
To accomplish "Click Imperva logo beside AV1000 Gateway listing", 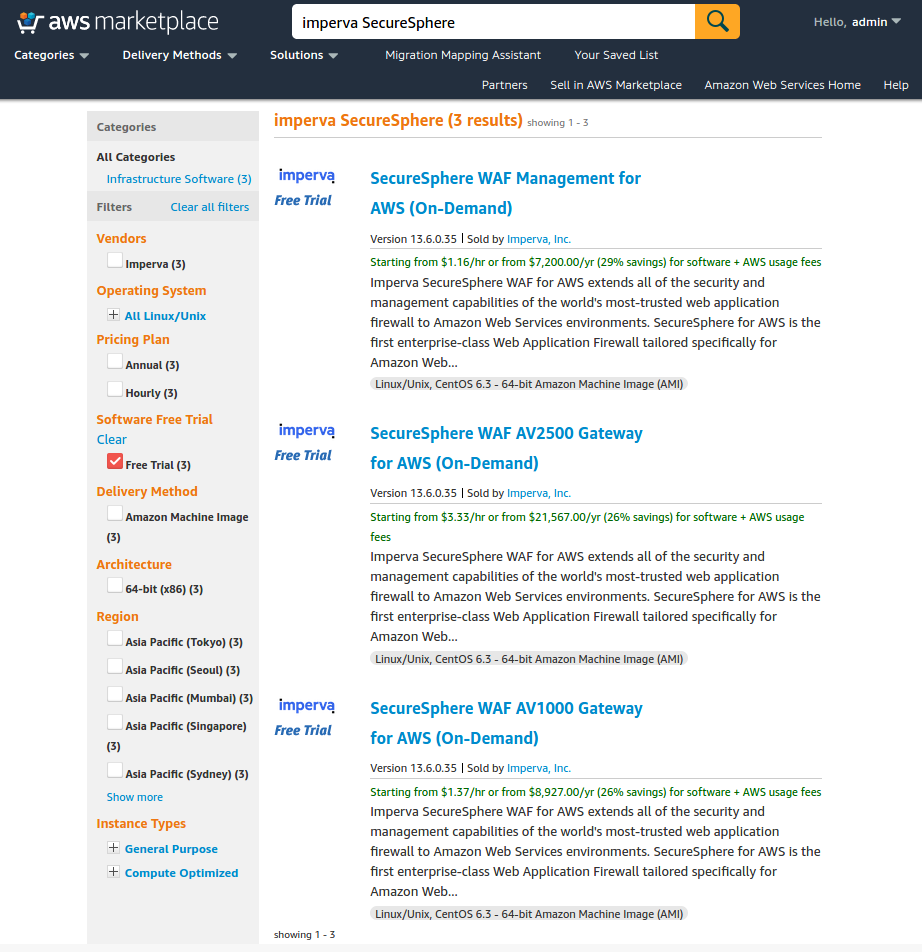I will [x=306, y=706].
